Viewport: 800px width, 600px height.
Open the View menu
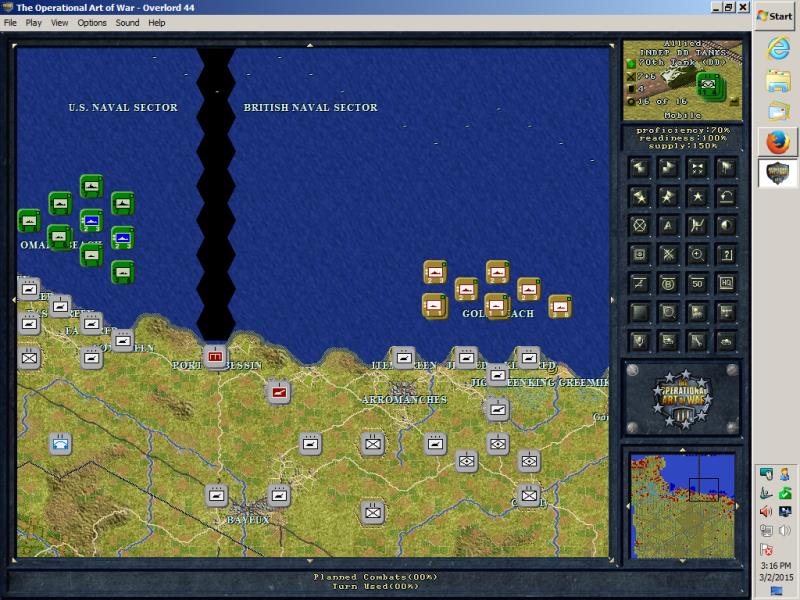click(x=59, y=22)
